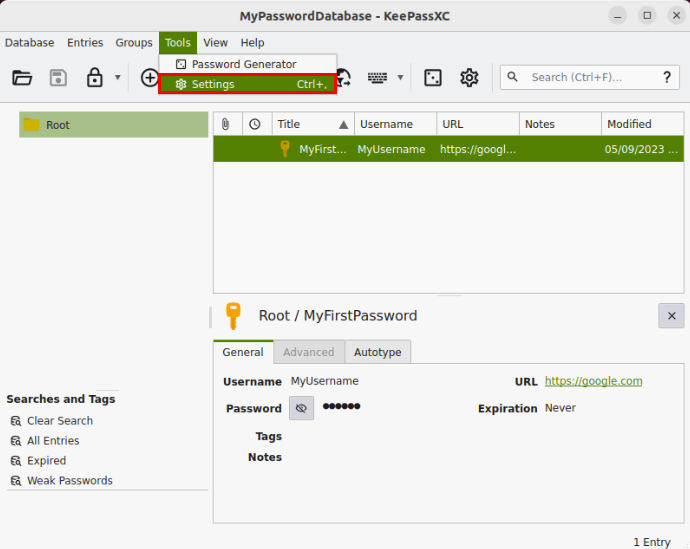Switch to the General tab
The width and height of the screenshot is (690, 549).
[243, 352]
